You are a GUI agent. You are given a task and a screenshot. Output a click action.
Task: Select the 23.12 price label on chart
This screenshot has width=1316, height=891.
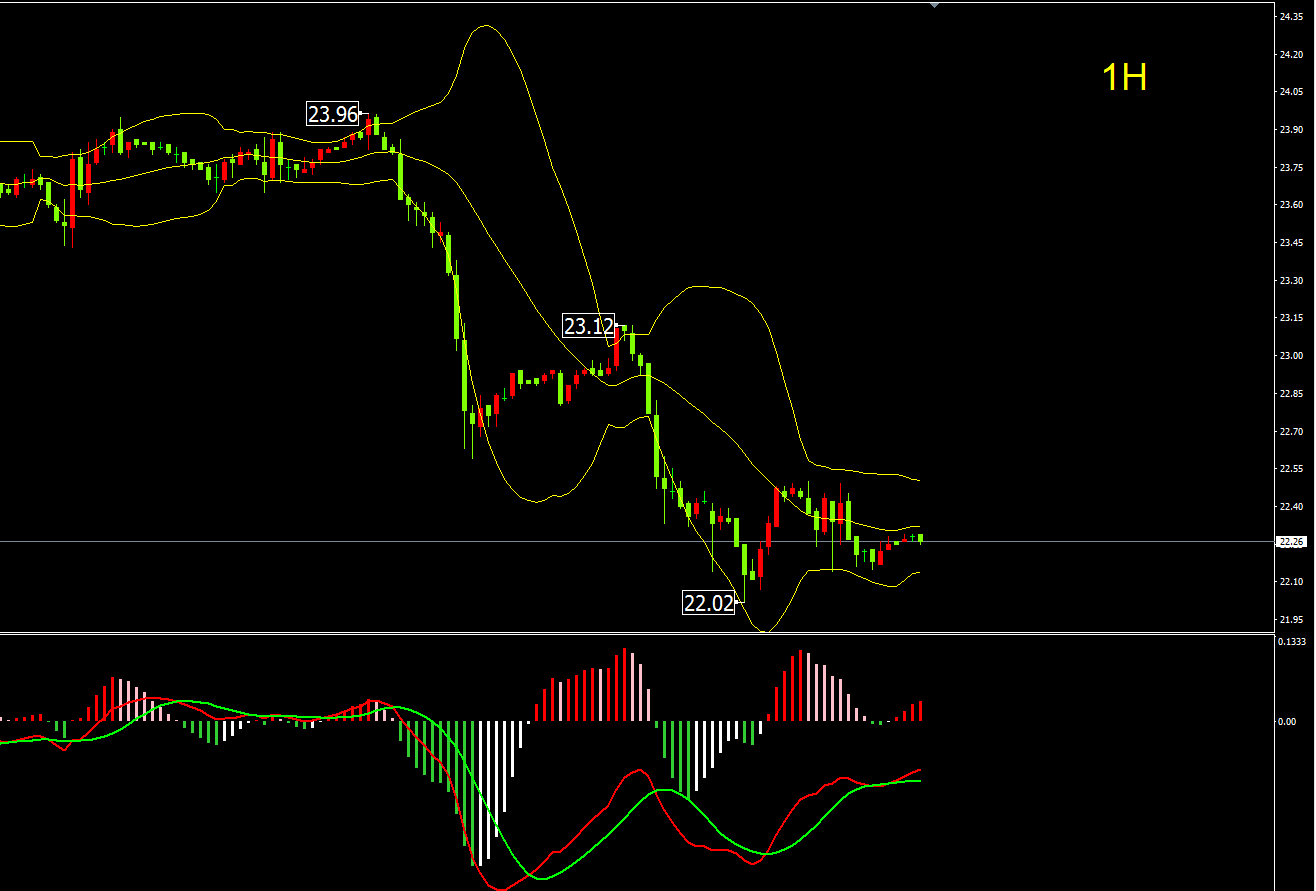tap(589, 326)
